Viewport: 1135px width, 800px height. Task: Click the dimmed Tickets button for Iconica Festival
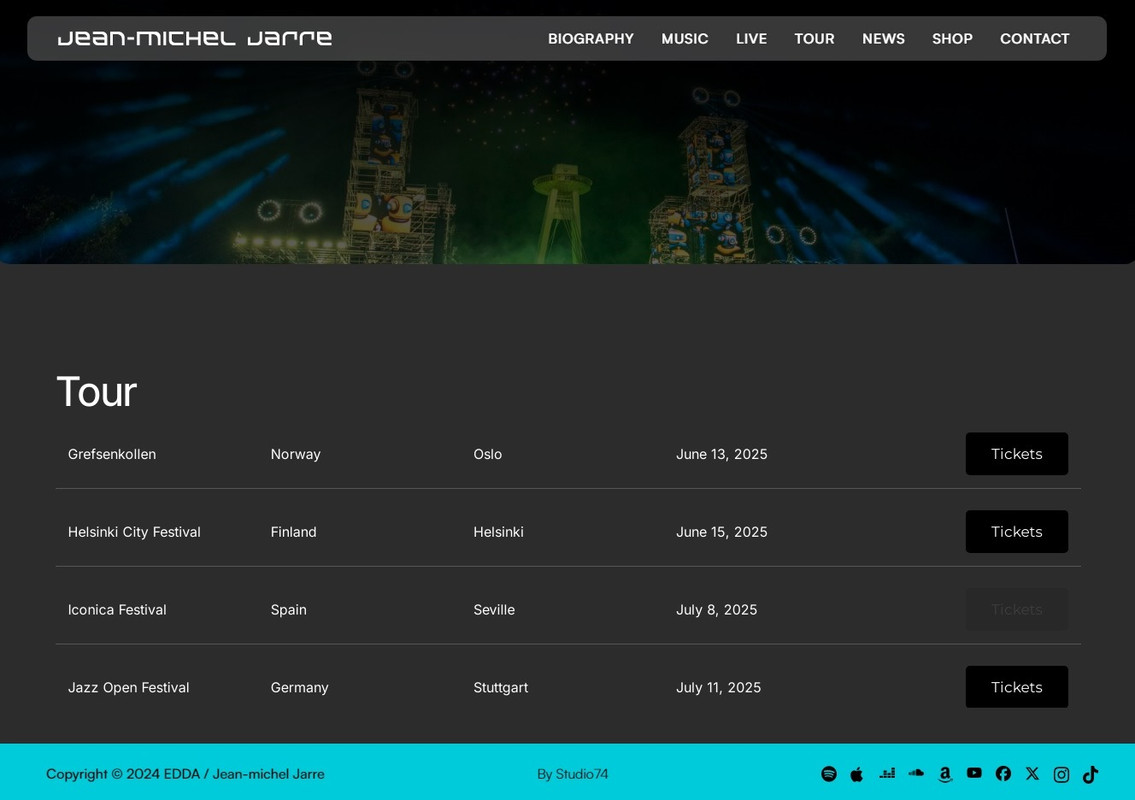point(1016,610)
